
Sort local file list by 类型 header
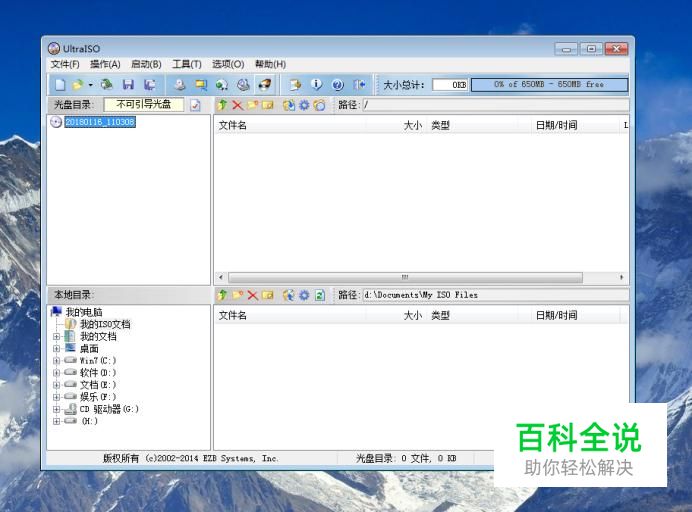[x=479, y=316]
